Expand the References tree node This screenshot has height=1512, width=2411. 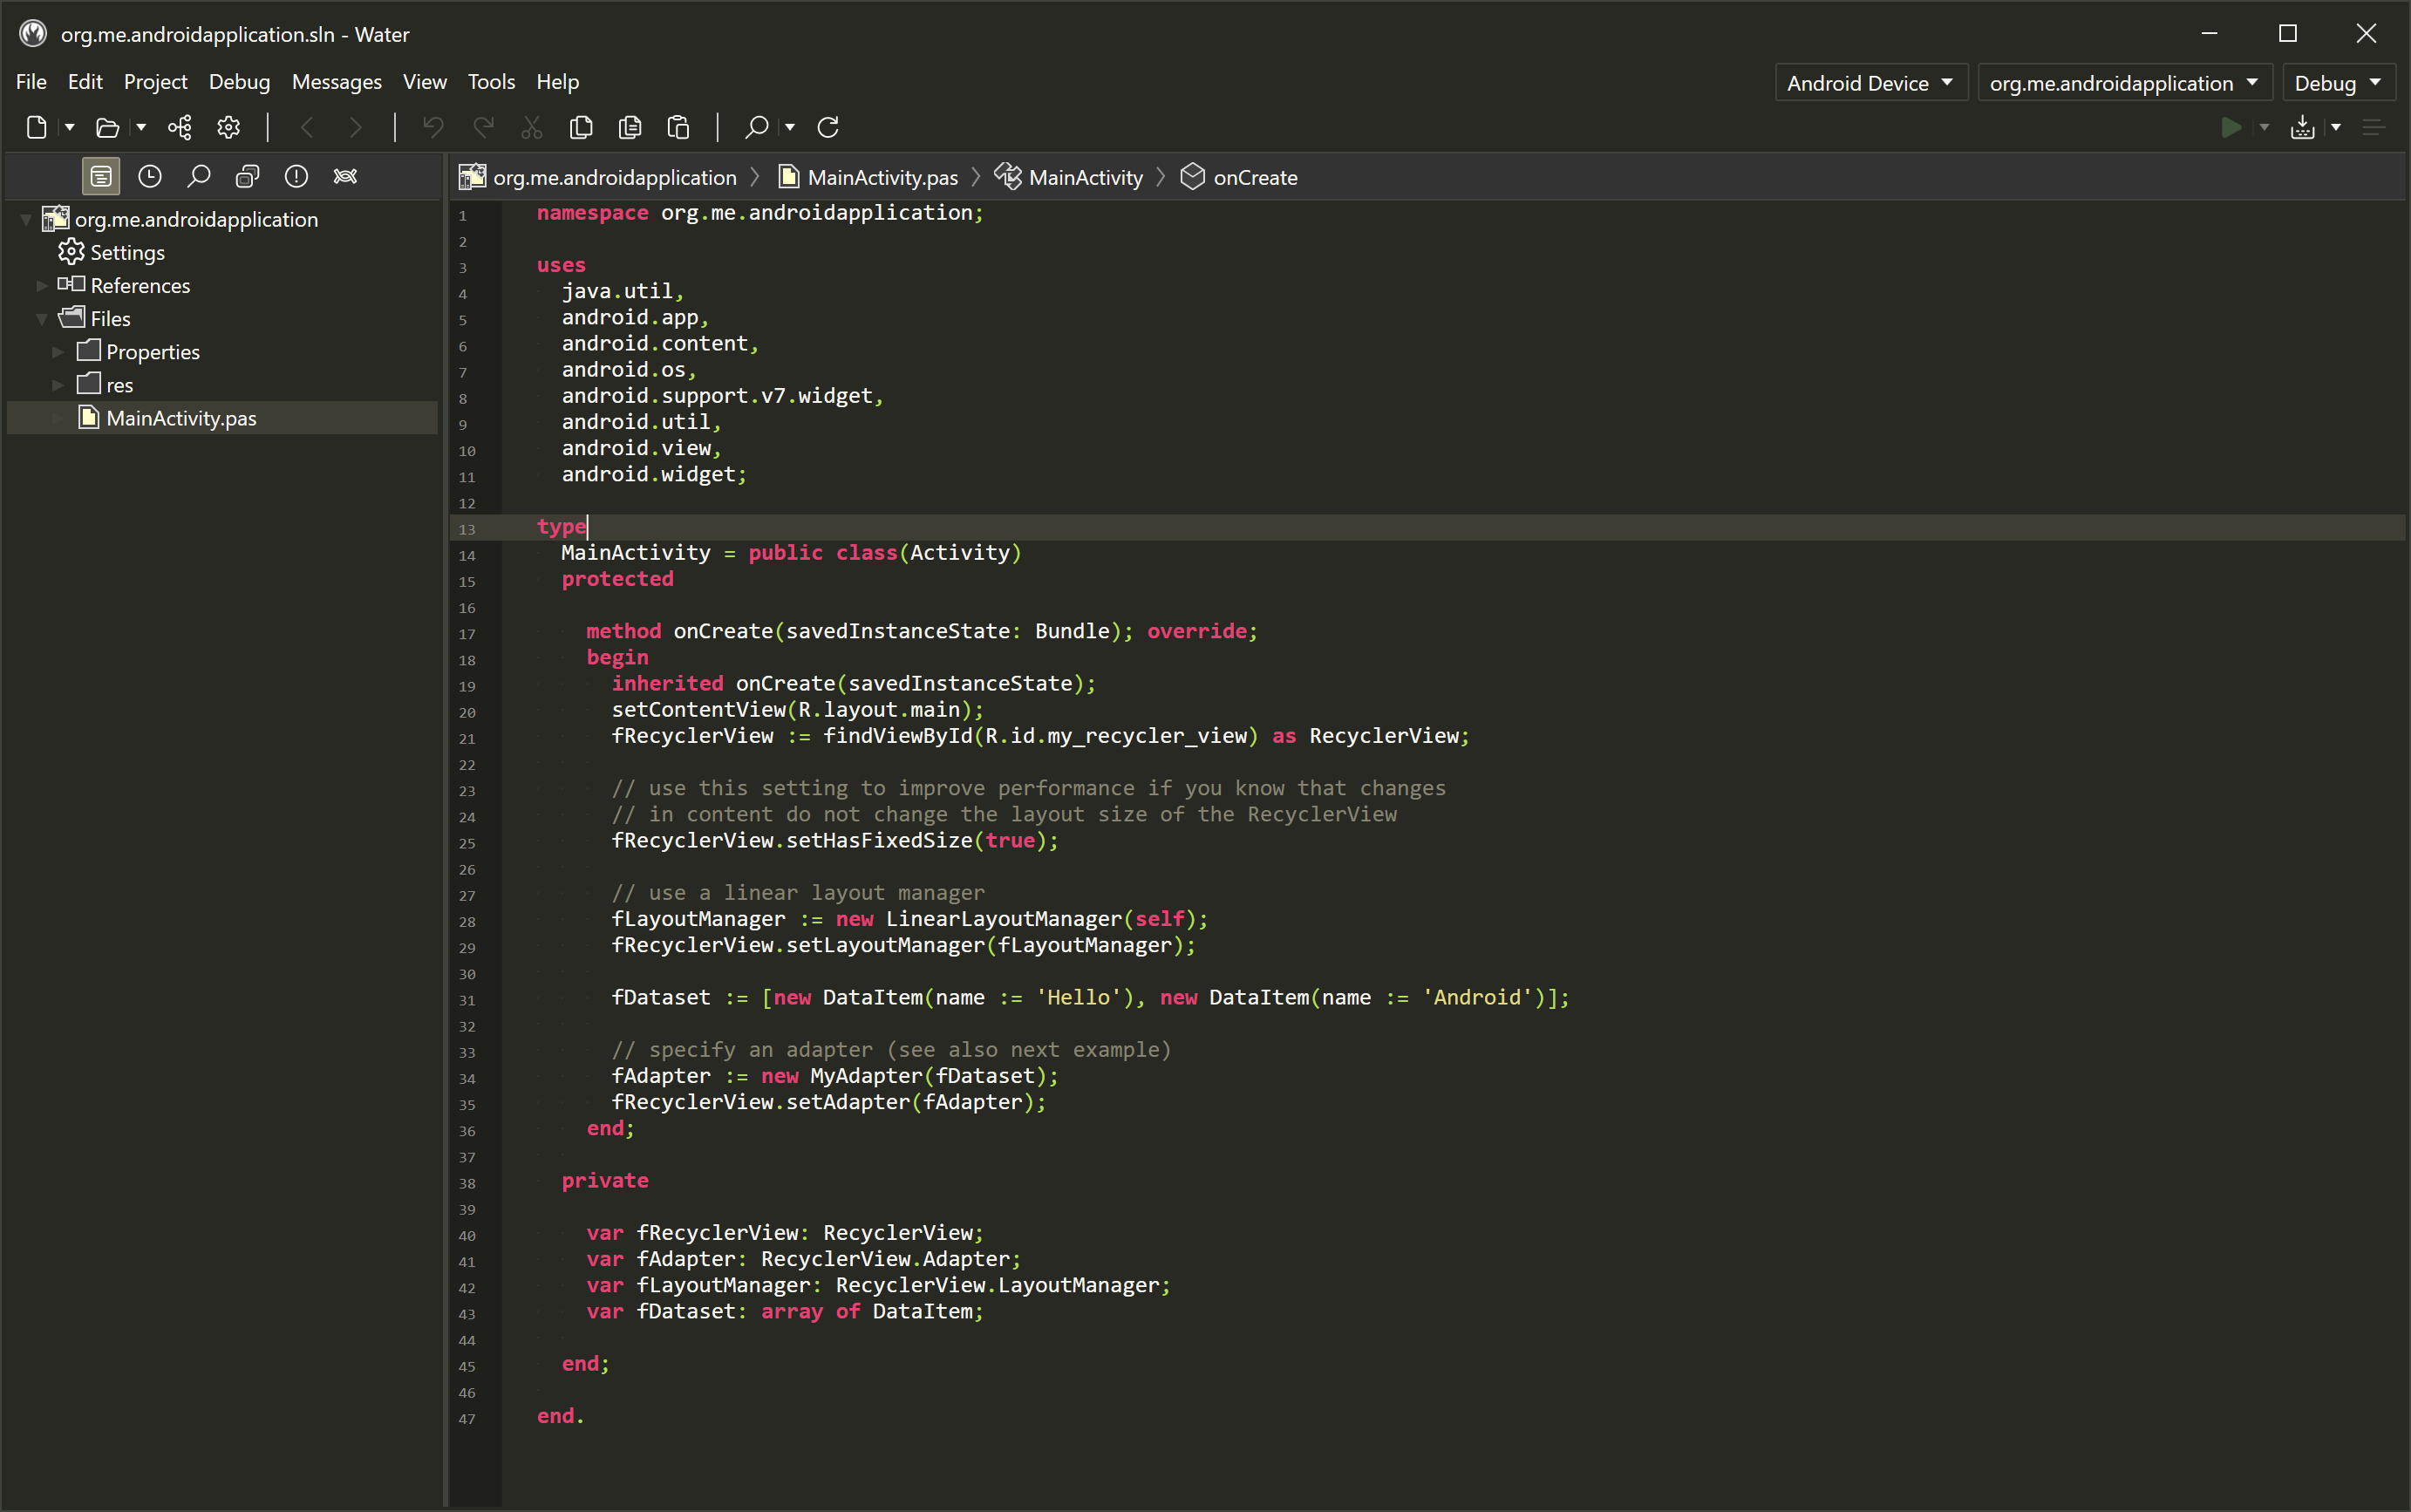coord(42,286)
